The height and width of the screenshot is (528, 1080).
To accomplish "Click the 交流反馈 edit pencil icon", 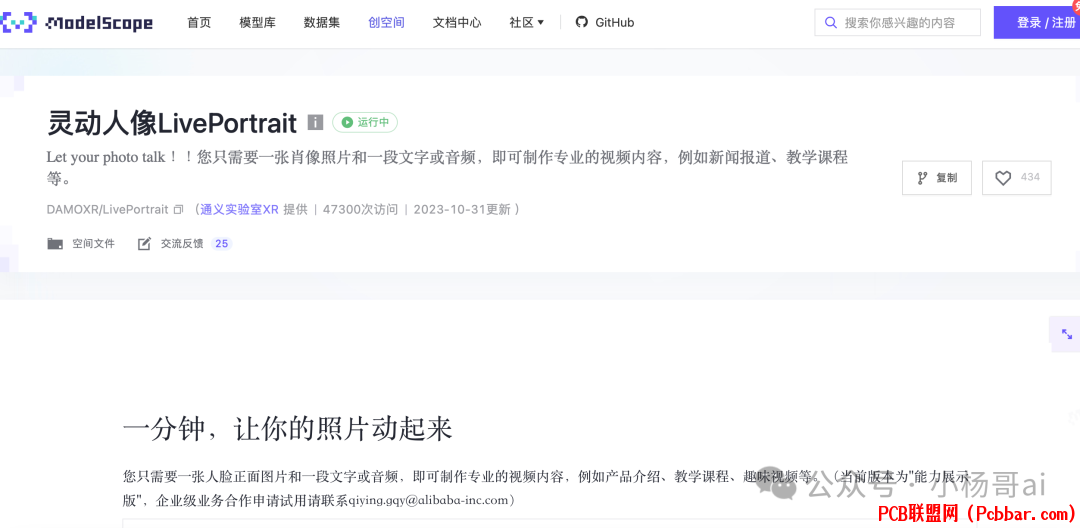I will point(144,244).
